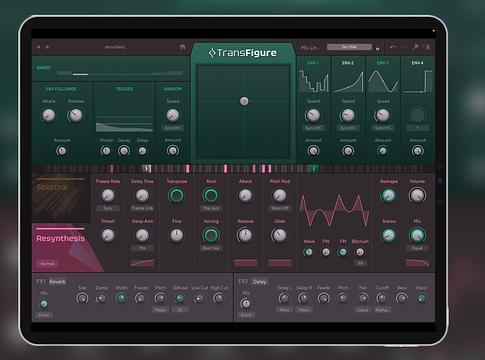485x360 pixels.
Task: Load the previous preset with left arrow
Action: click(x=38, y=47)
